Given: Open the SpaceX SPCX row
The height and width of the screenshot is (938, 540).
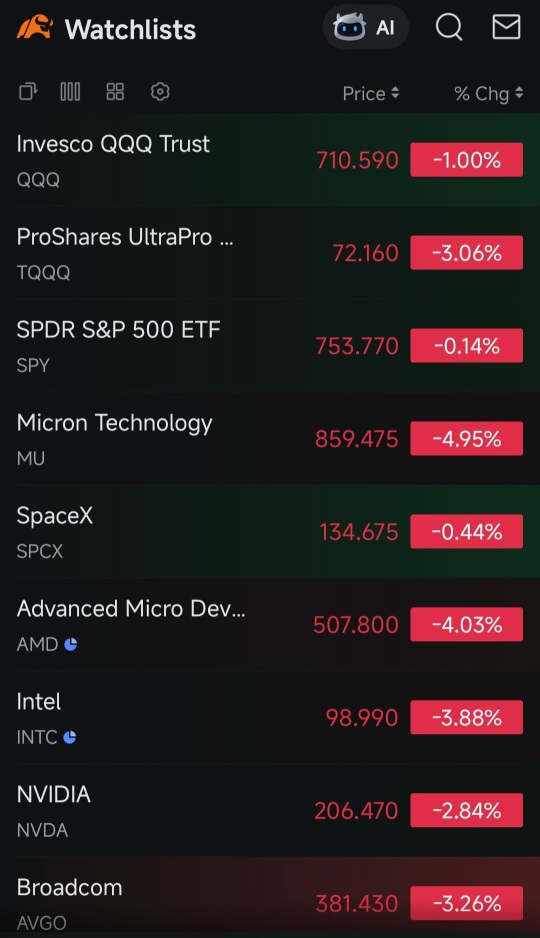Looking at the screenshot, I should click(270, 531).
